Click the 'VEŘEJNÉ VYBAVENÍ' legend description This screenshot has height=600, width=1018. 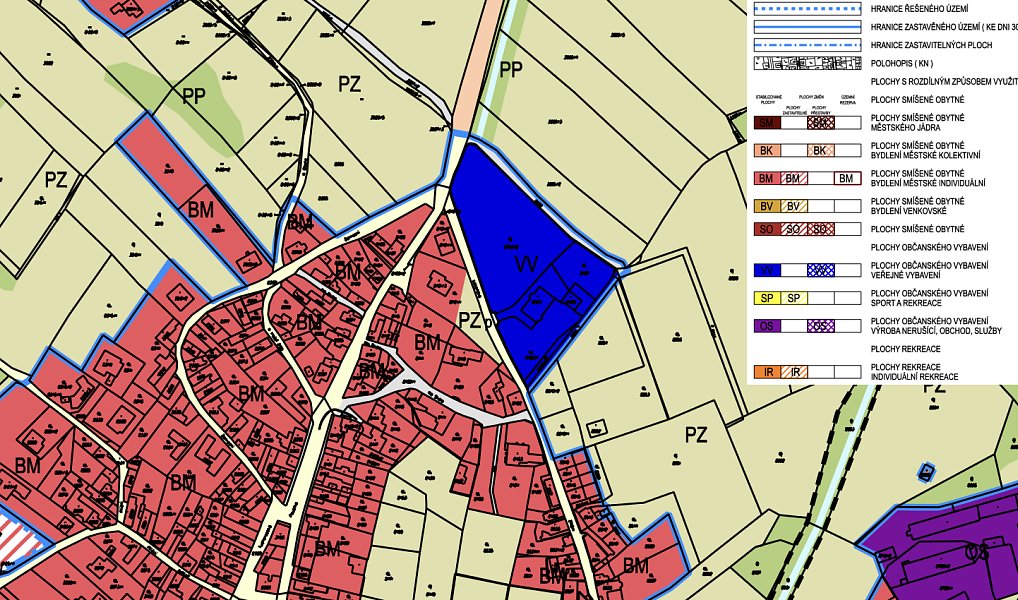click(x=907, y=275)
